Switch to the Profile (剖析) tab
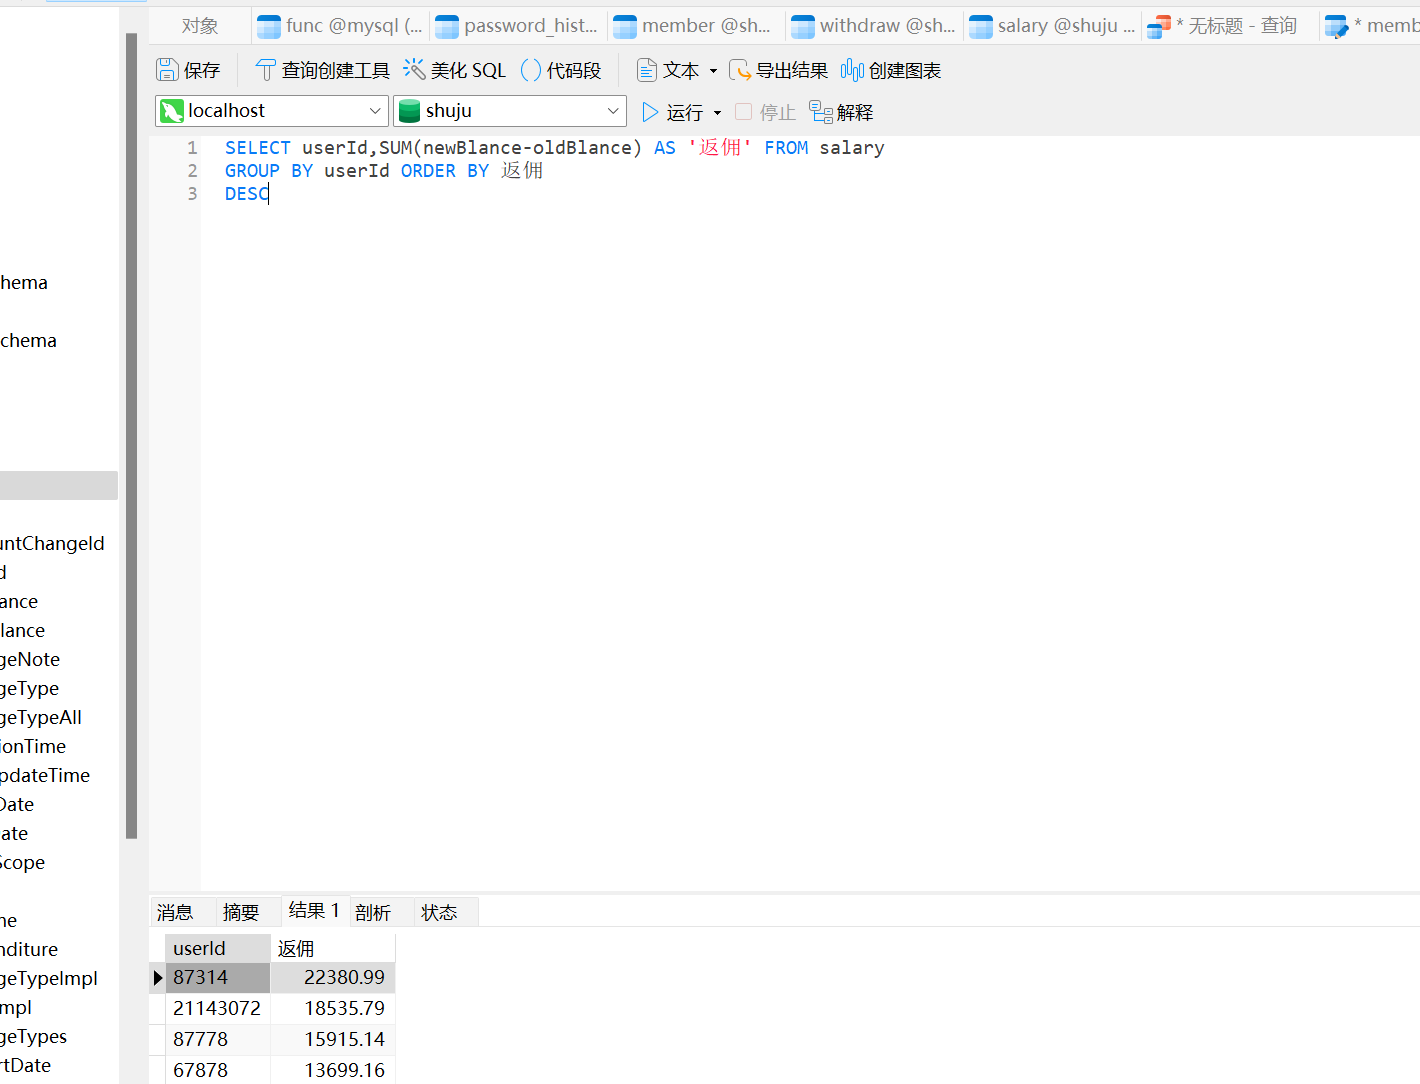The height and width of the screenshot is (1084, 1420). pyautogui.click(x=373, y=912)
